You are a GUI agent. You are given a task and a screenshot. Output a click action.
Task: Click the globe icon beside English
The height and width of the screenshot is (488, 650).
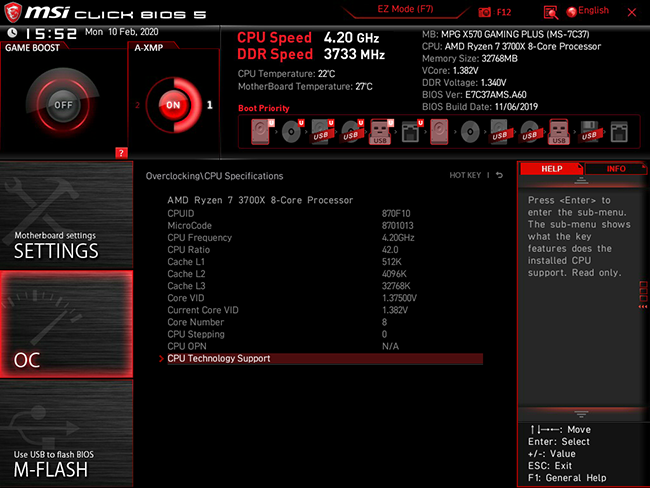coord(572,12)
